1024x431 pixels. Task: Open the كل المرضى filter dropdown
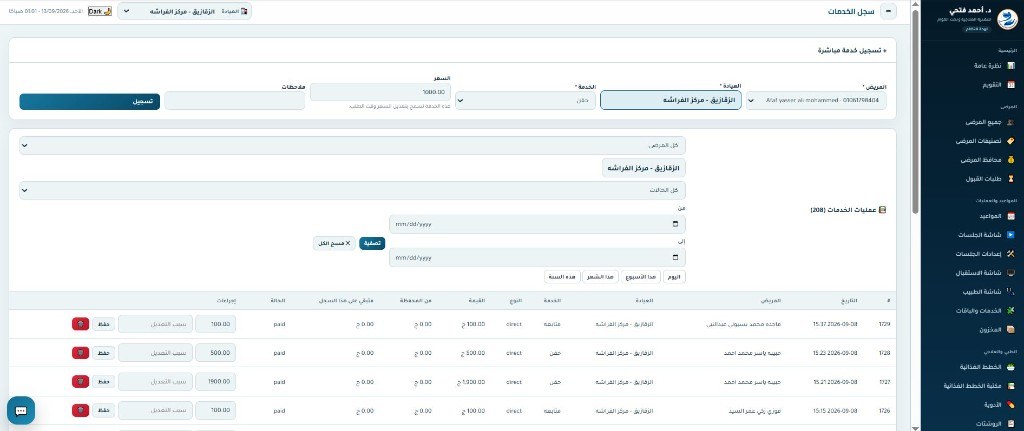(353, 145)
